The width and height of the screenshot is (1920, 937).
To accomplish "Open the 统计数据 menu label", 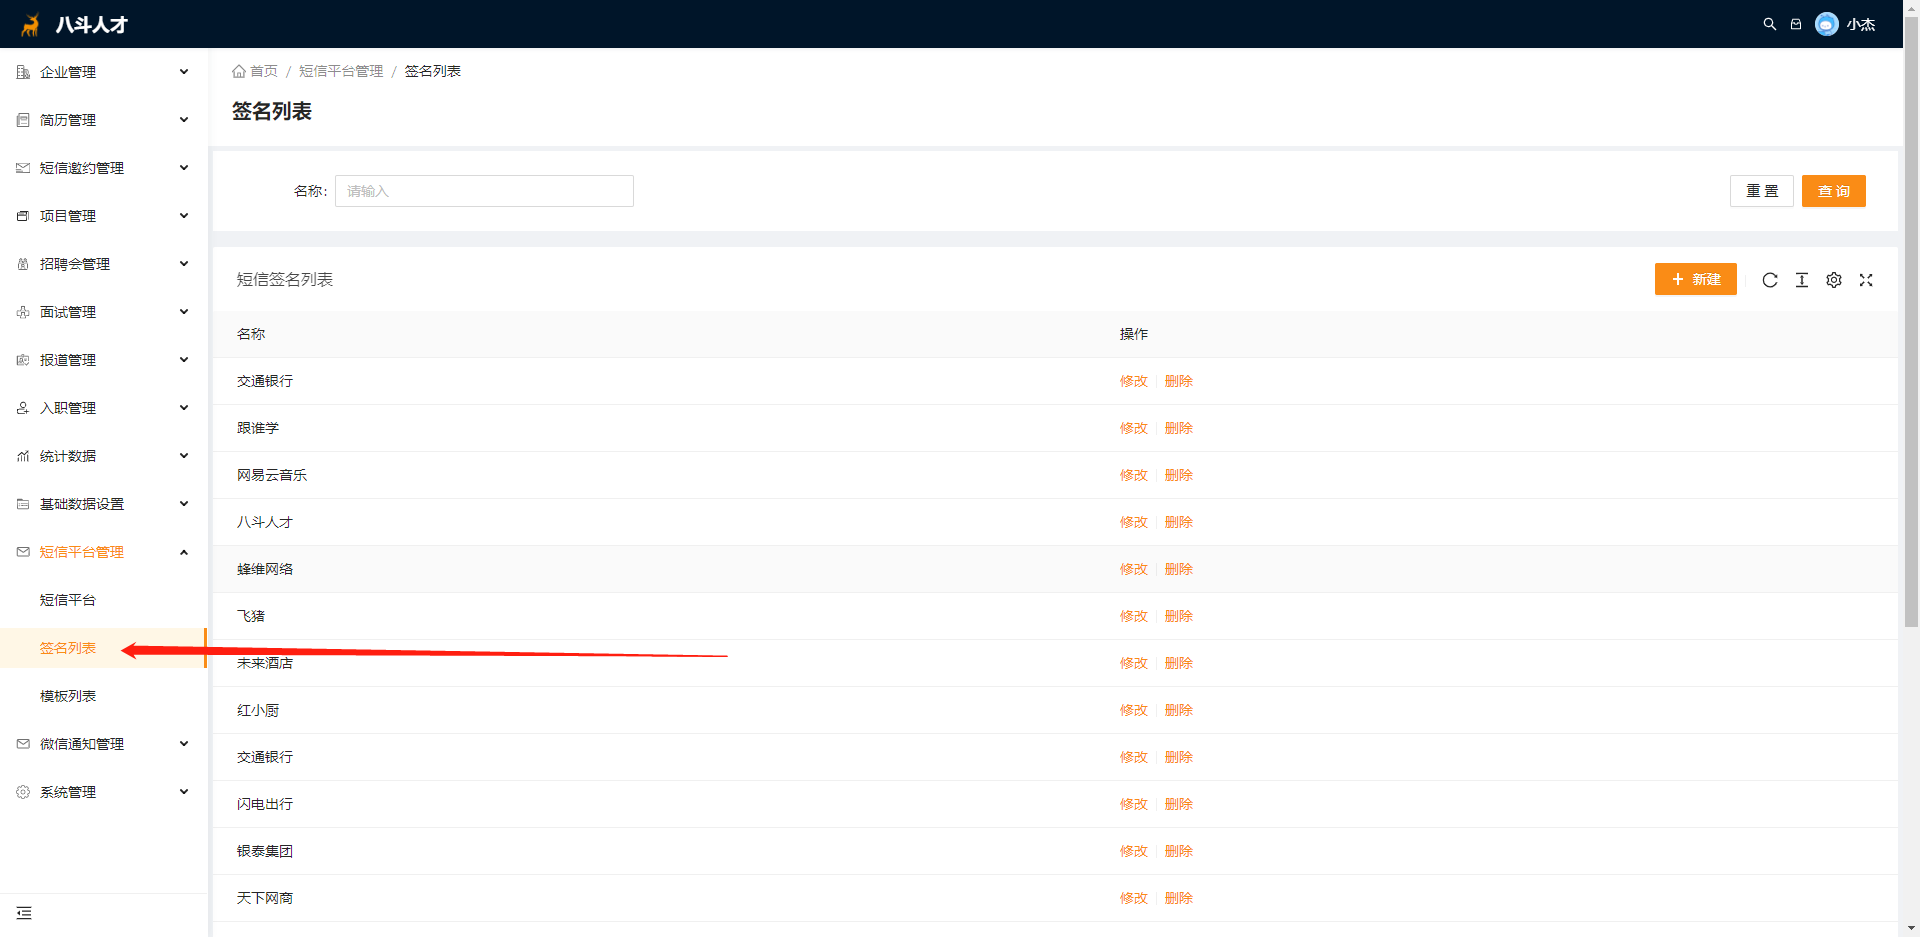I will click(68, 456).
